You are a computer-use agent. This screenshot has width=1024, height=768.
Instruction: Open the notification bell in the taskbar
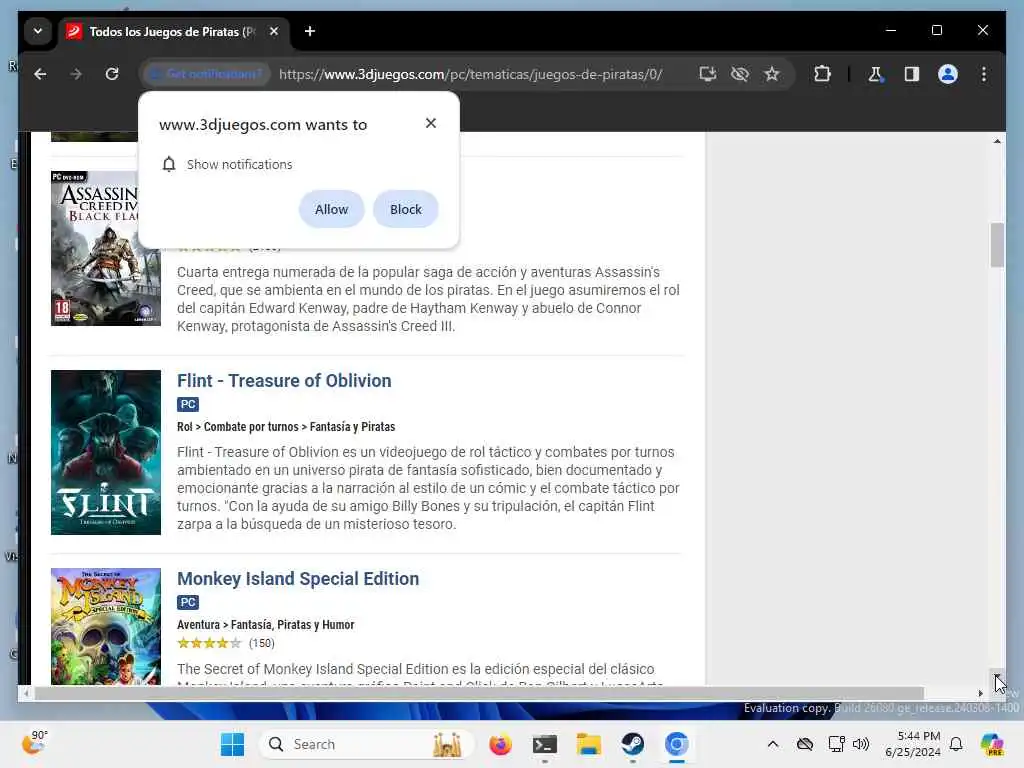pos(956,744)
